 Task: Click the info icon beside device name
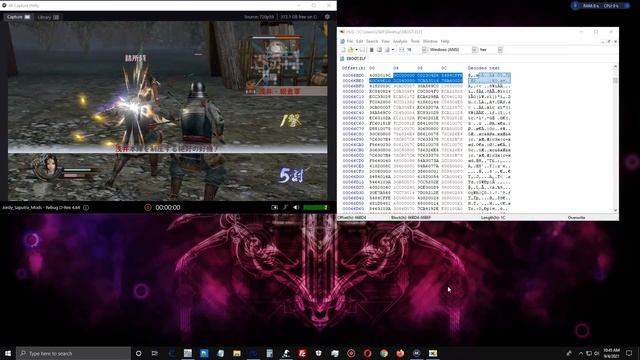[x=86, y=207]
